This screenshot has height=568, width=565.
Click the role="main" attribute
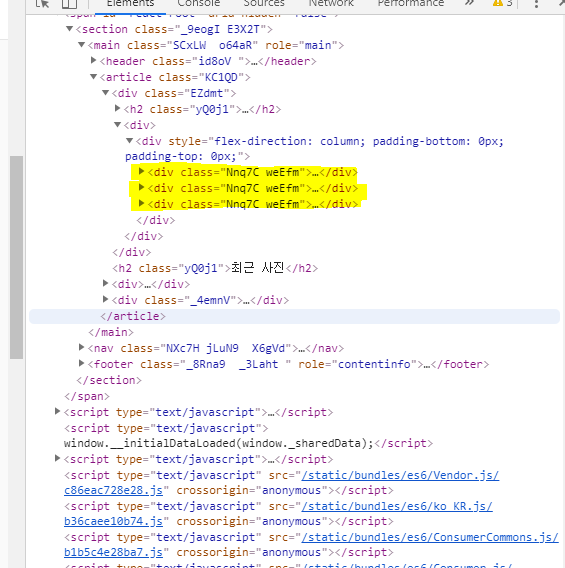point(301,45)
